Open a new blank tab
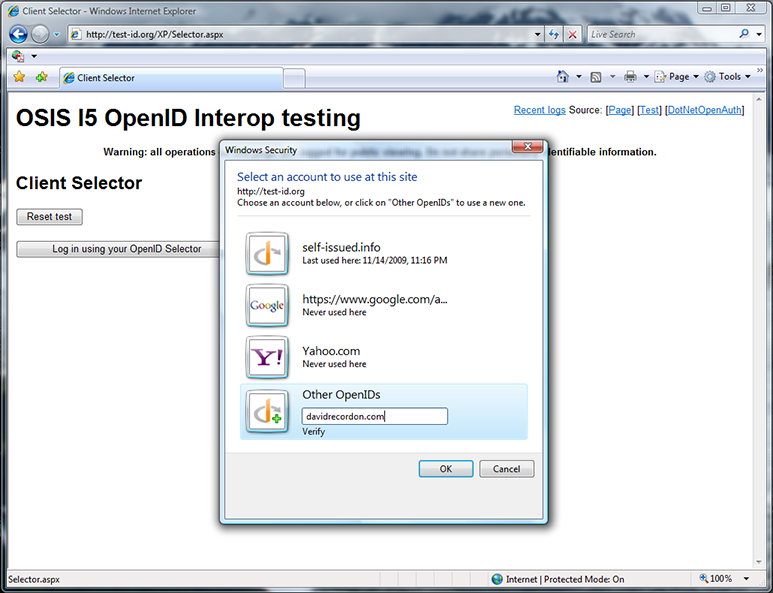The width and height of the screenshot is (773, 593). click(x=294, y=78)
